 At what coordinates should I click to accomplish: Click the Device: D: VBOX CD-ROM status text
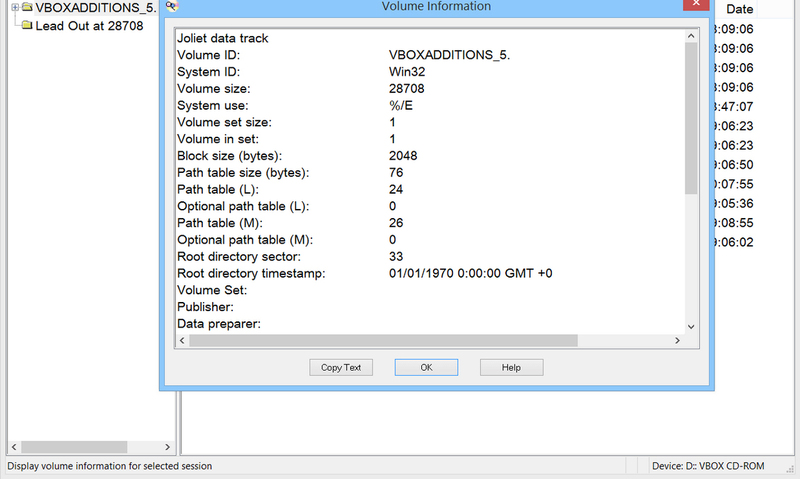coord(708,466)
